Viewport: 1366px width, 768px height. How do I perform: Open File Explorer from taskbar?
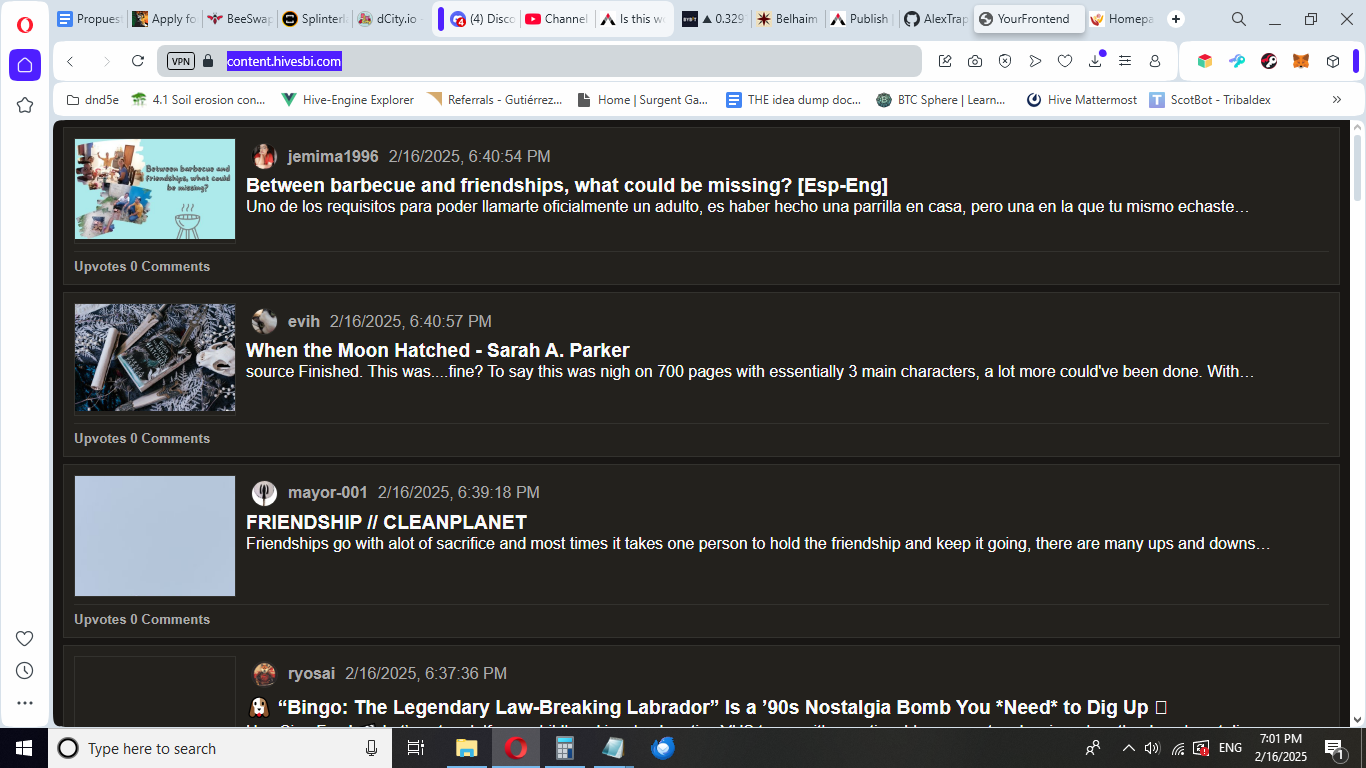click(x=466, y=748)
